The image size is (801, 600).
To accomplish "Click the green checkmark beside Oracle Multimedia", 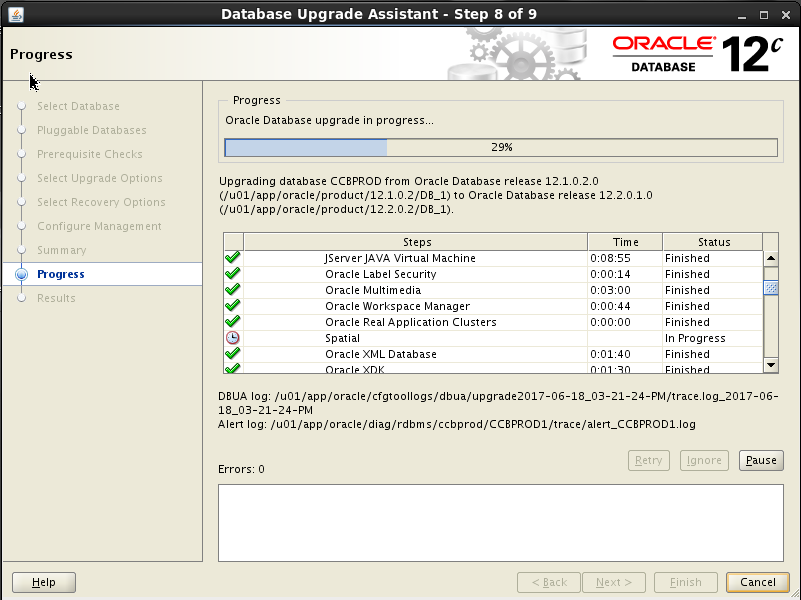I will pyautogui.click(x=232, y=290).
